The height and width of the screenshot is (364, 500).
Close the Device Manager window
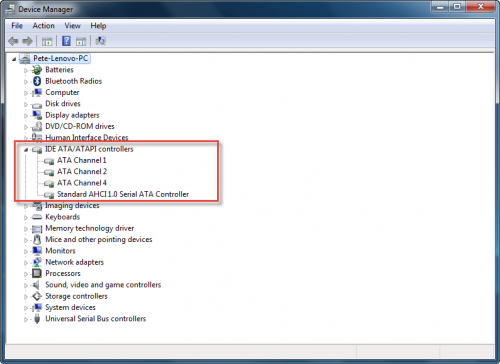tap(480, 7)
